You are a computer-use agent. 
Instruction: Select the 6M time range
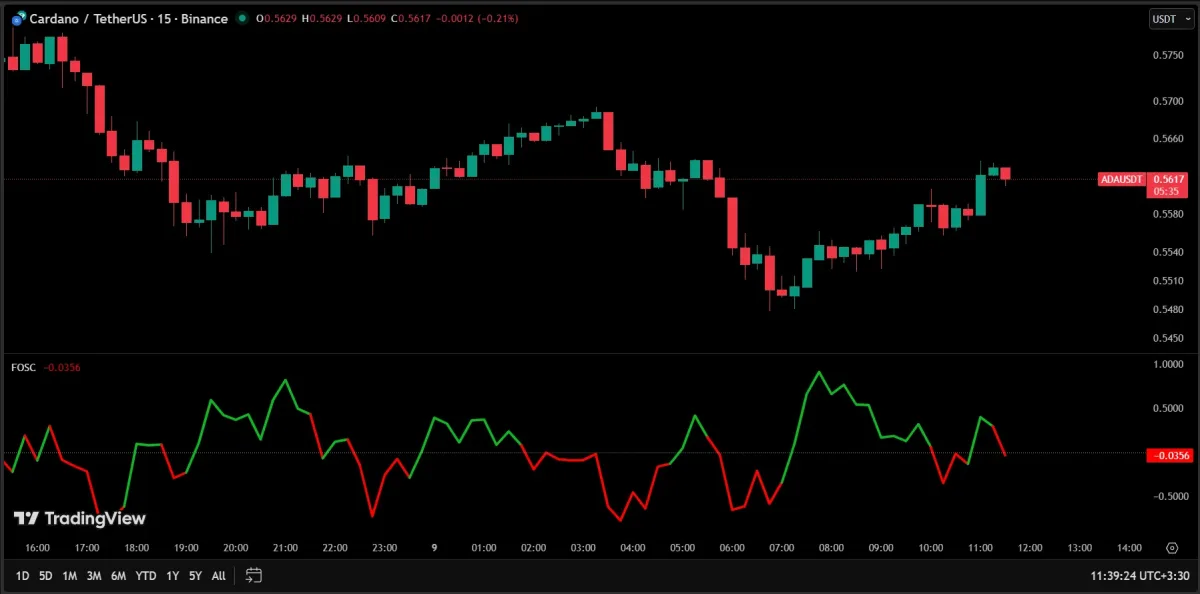click(x=118, y=576)
